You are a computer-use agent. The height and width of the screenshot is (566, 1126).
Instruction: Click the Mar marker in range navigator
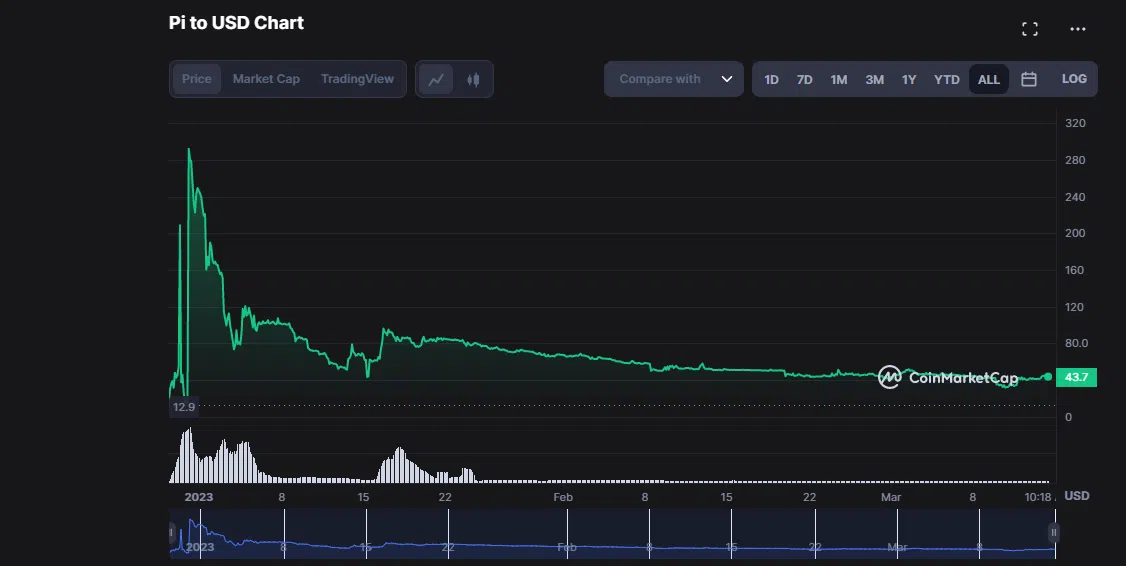click(897, 547)
